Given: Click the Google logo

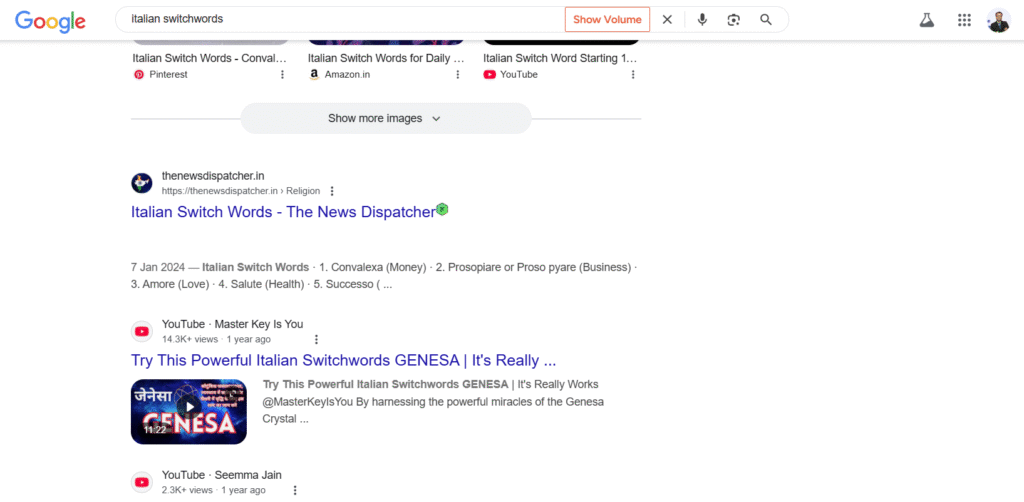Looking at the screenshot, I should (50, 21).
